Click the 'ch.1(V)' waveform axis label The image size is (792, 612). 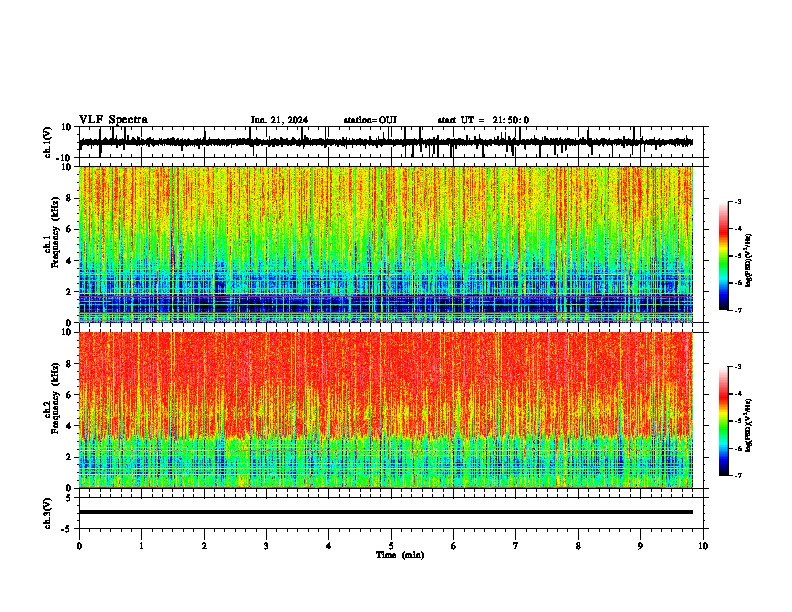[48, 142]
